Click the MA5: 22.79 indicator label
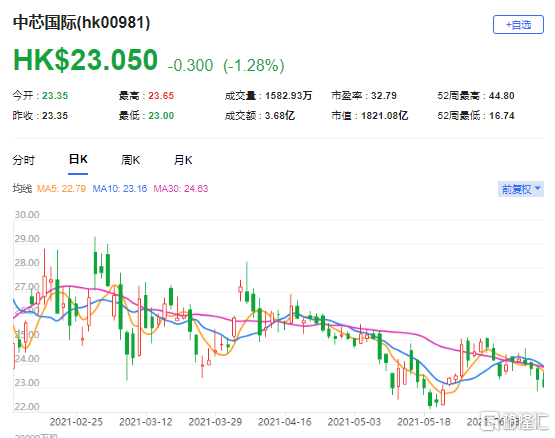This screenshot has width=555, height=438. coord(61,188)
